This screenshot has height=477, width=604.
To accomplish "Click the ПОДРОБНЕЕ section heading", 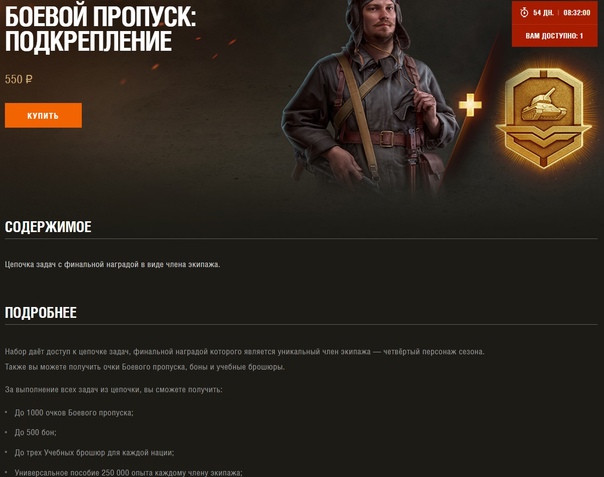I will point(40,312).
